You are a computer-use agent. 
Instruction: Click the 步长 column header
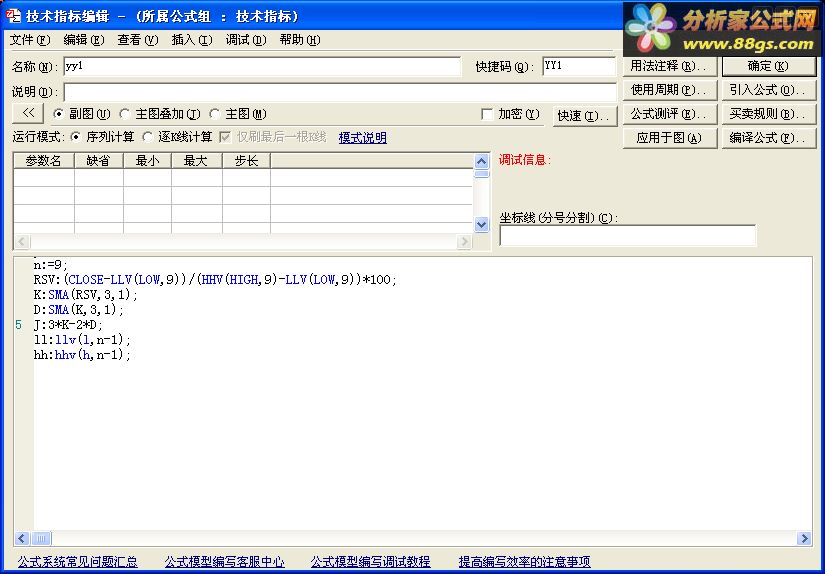coord(246,160)
